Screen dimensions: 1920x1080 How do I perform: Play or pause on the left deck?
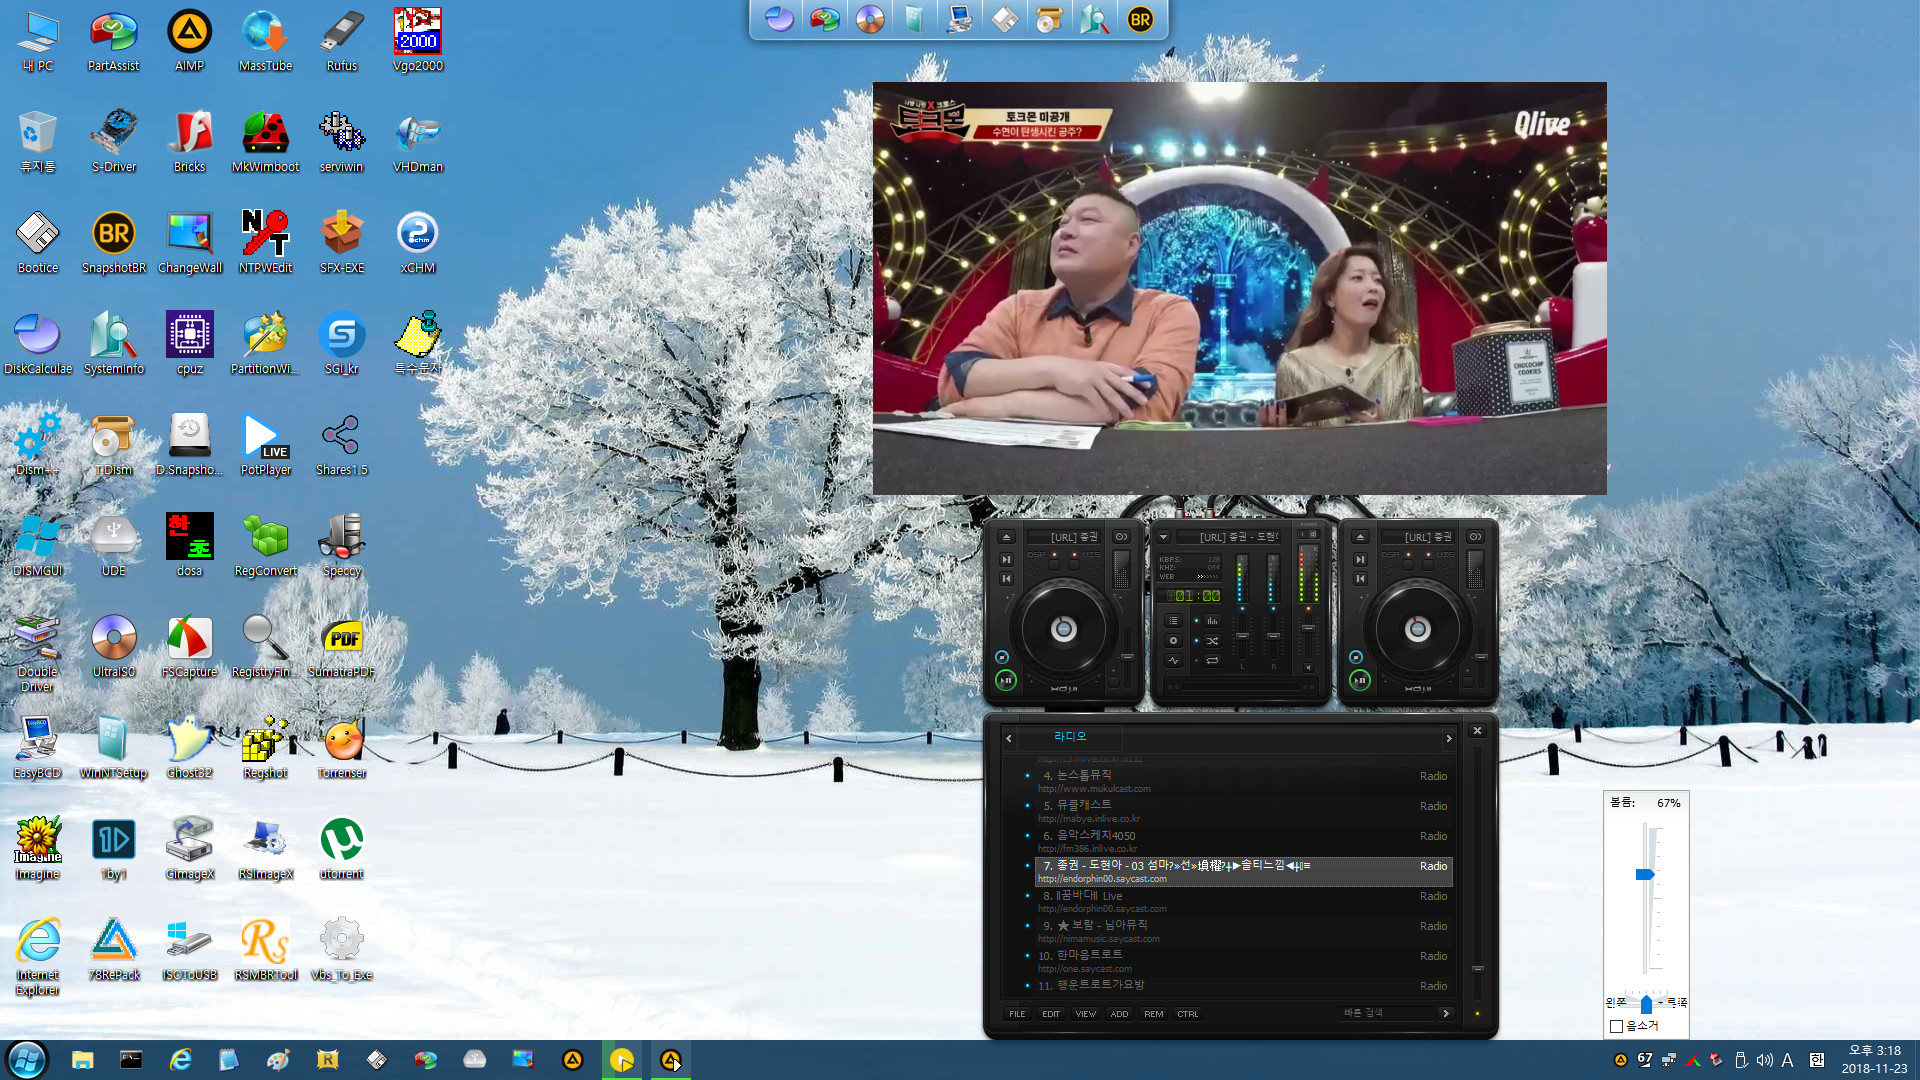[x=1006, y=680]
